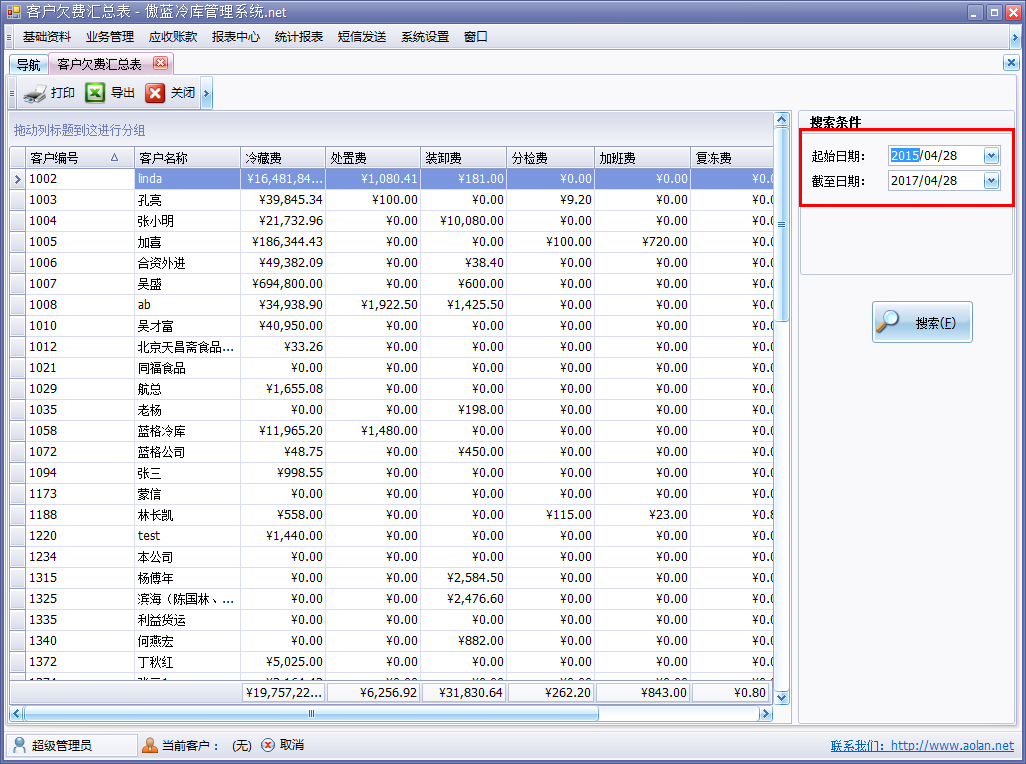Open the 起始日期 date dropdown

coord(991,156)
